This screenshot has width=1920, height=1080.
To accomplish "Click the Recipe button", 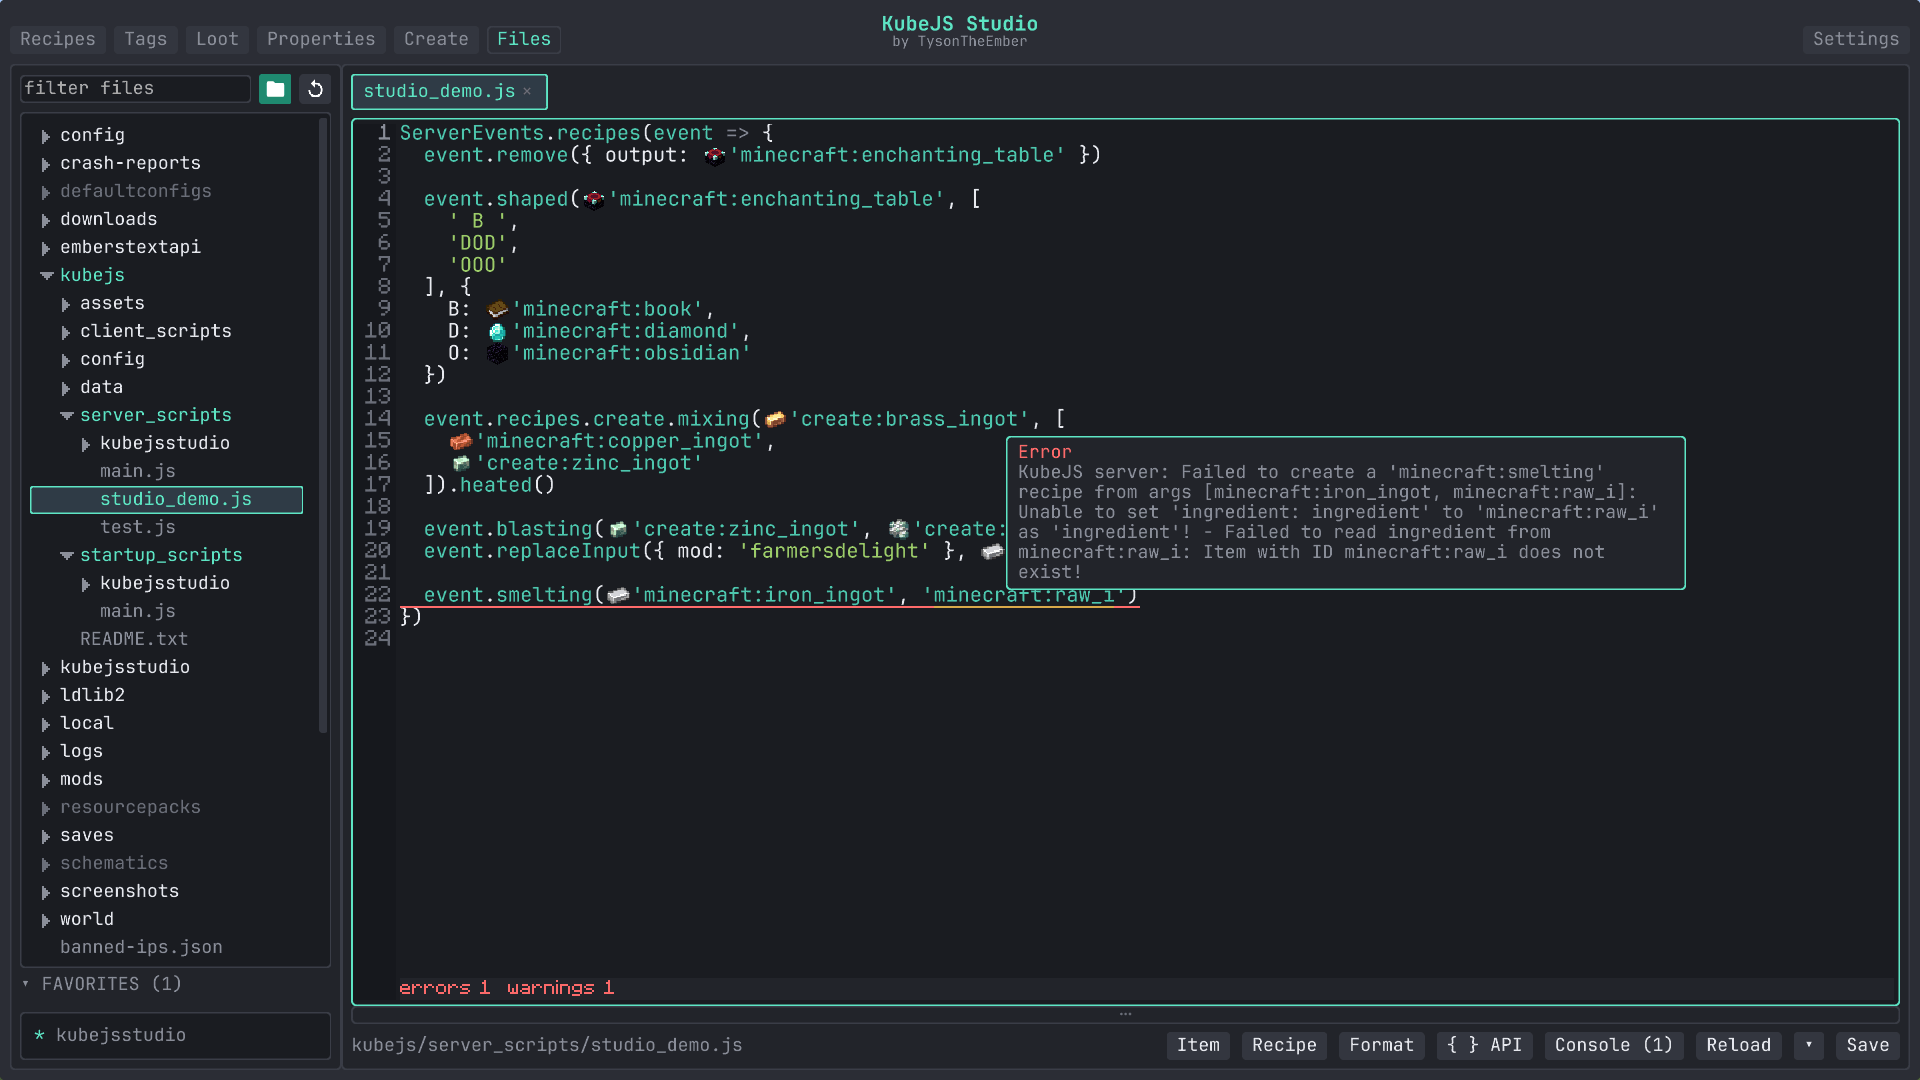I will click(x=1284, y=1045).
